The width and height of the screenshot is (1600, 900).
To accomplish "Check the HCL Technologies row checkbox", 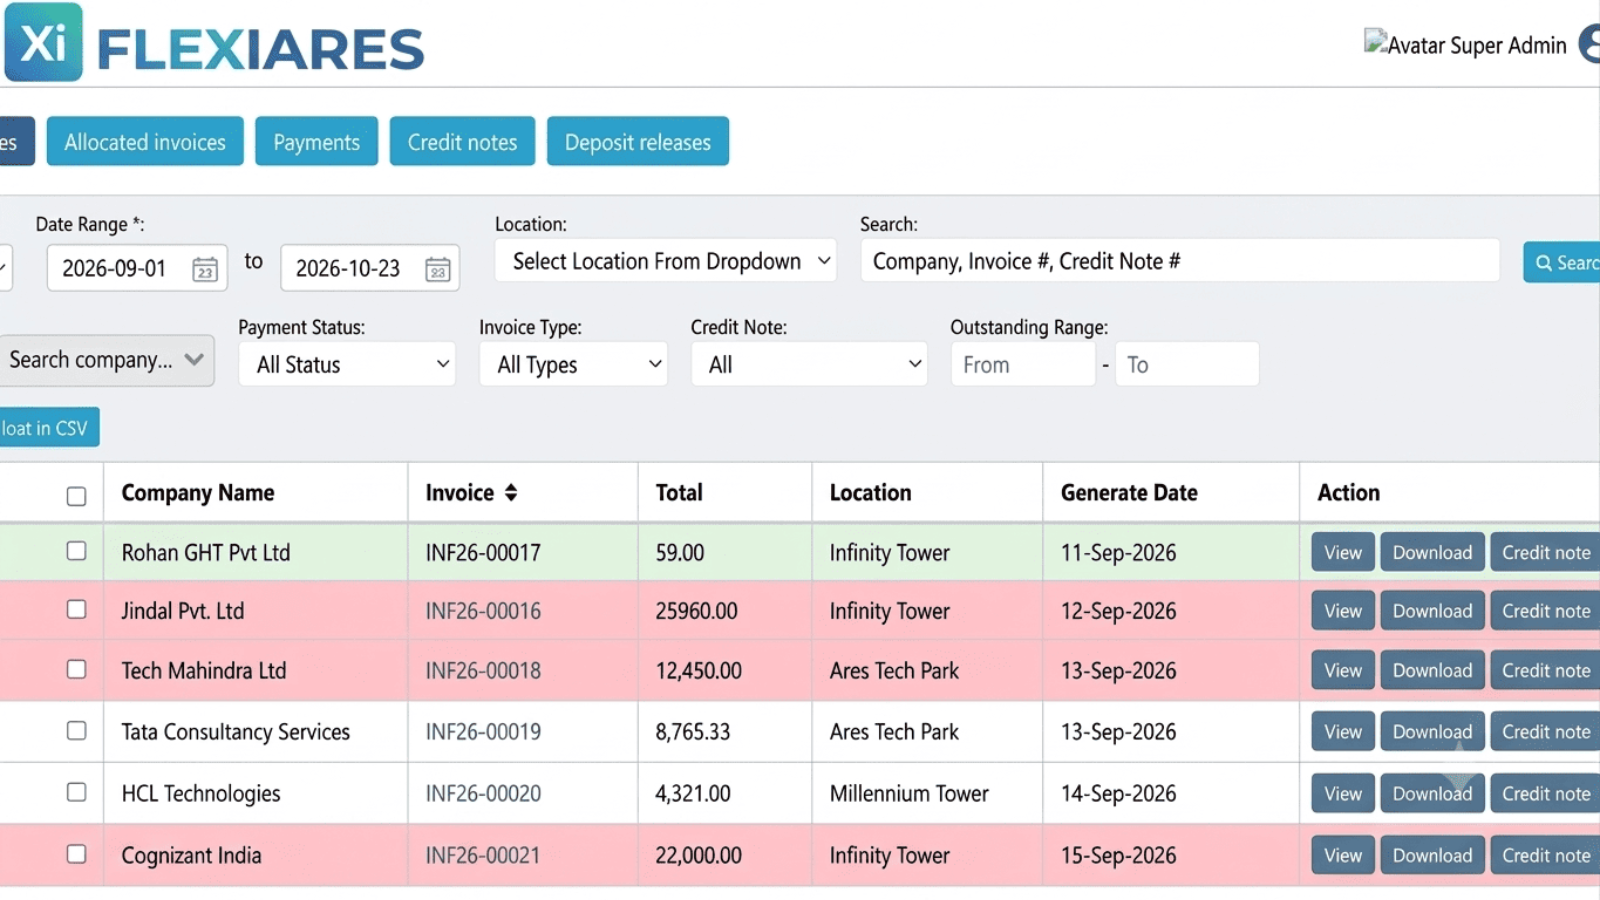I will (76, 792).
